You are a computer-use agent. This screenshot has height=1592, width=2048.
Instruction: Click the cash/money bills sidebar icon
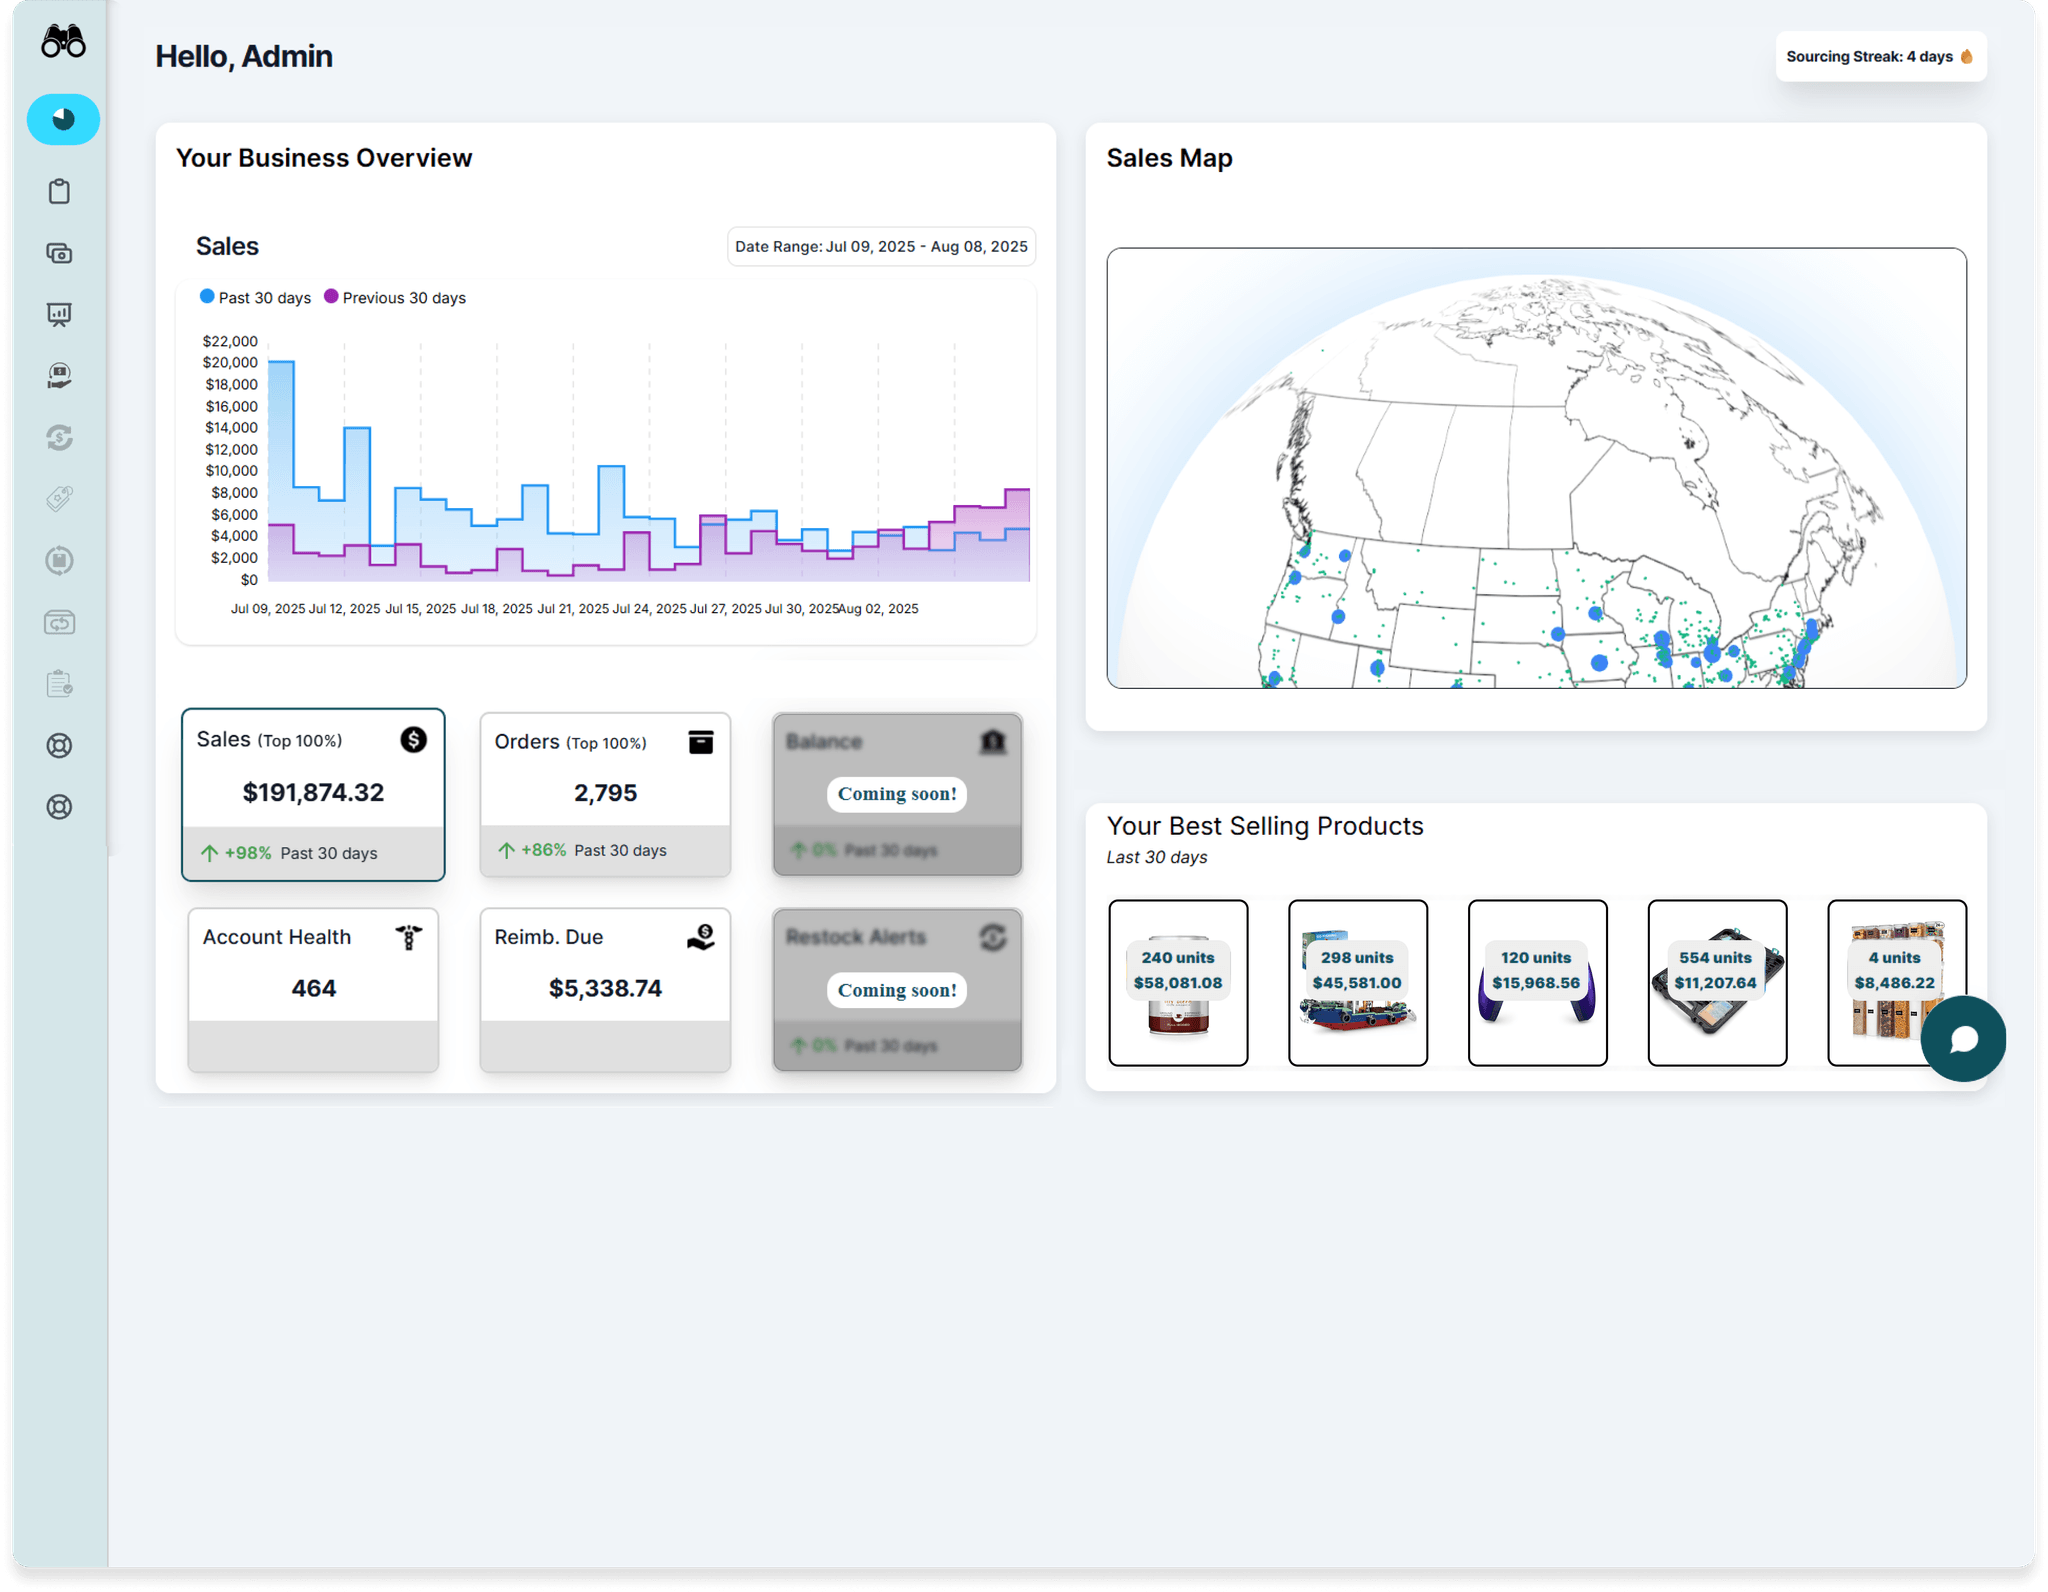click(60, 253)
